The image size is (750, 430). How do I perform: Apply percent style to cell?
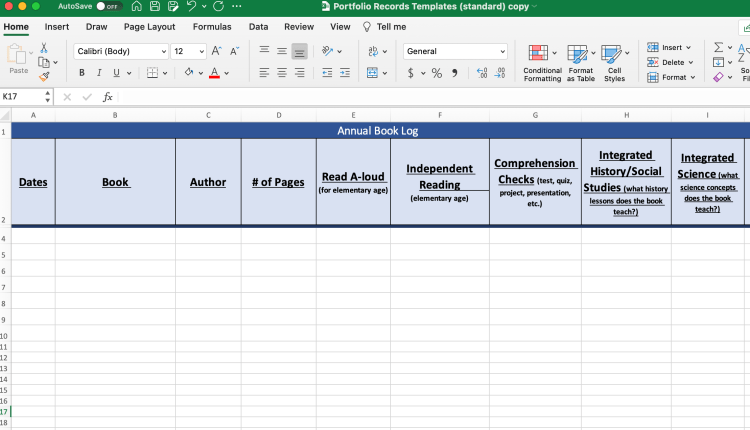pyautogui.click(x=436, y=73)
